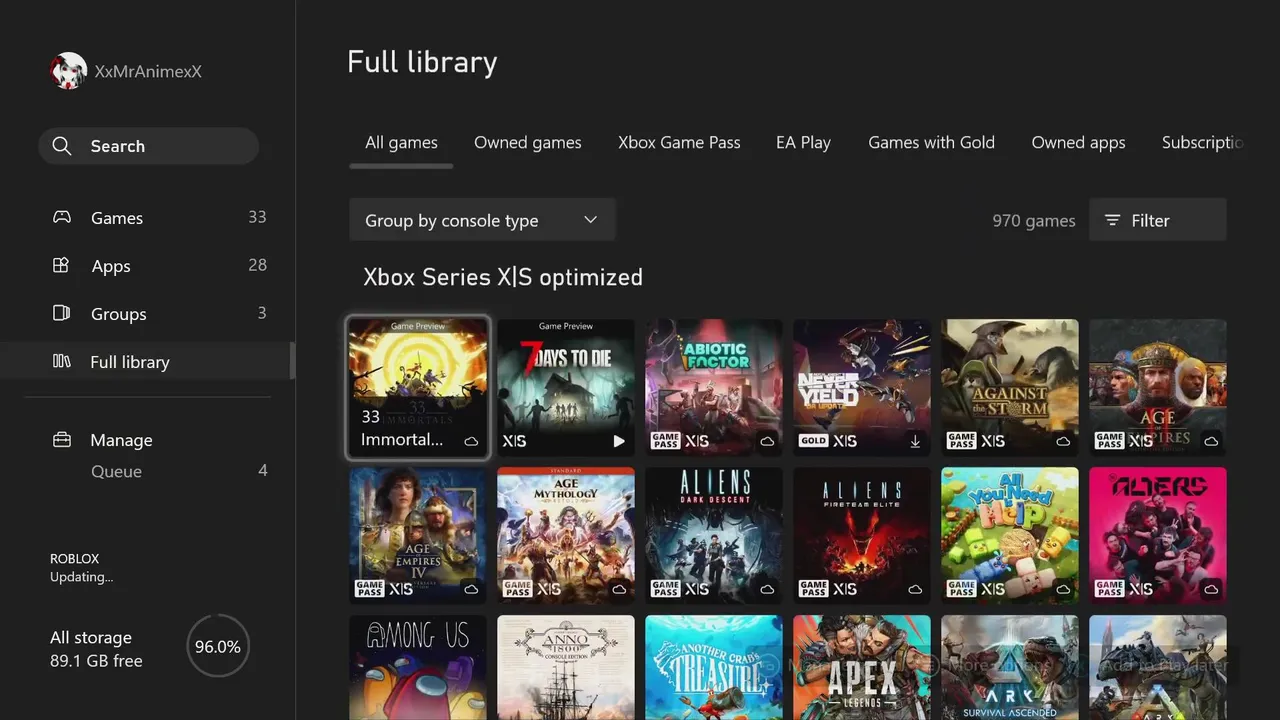Open the Filter button
This screenshot has height=720, width=1280.
pos(1158,220)
